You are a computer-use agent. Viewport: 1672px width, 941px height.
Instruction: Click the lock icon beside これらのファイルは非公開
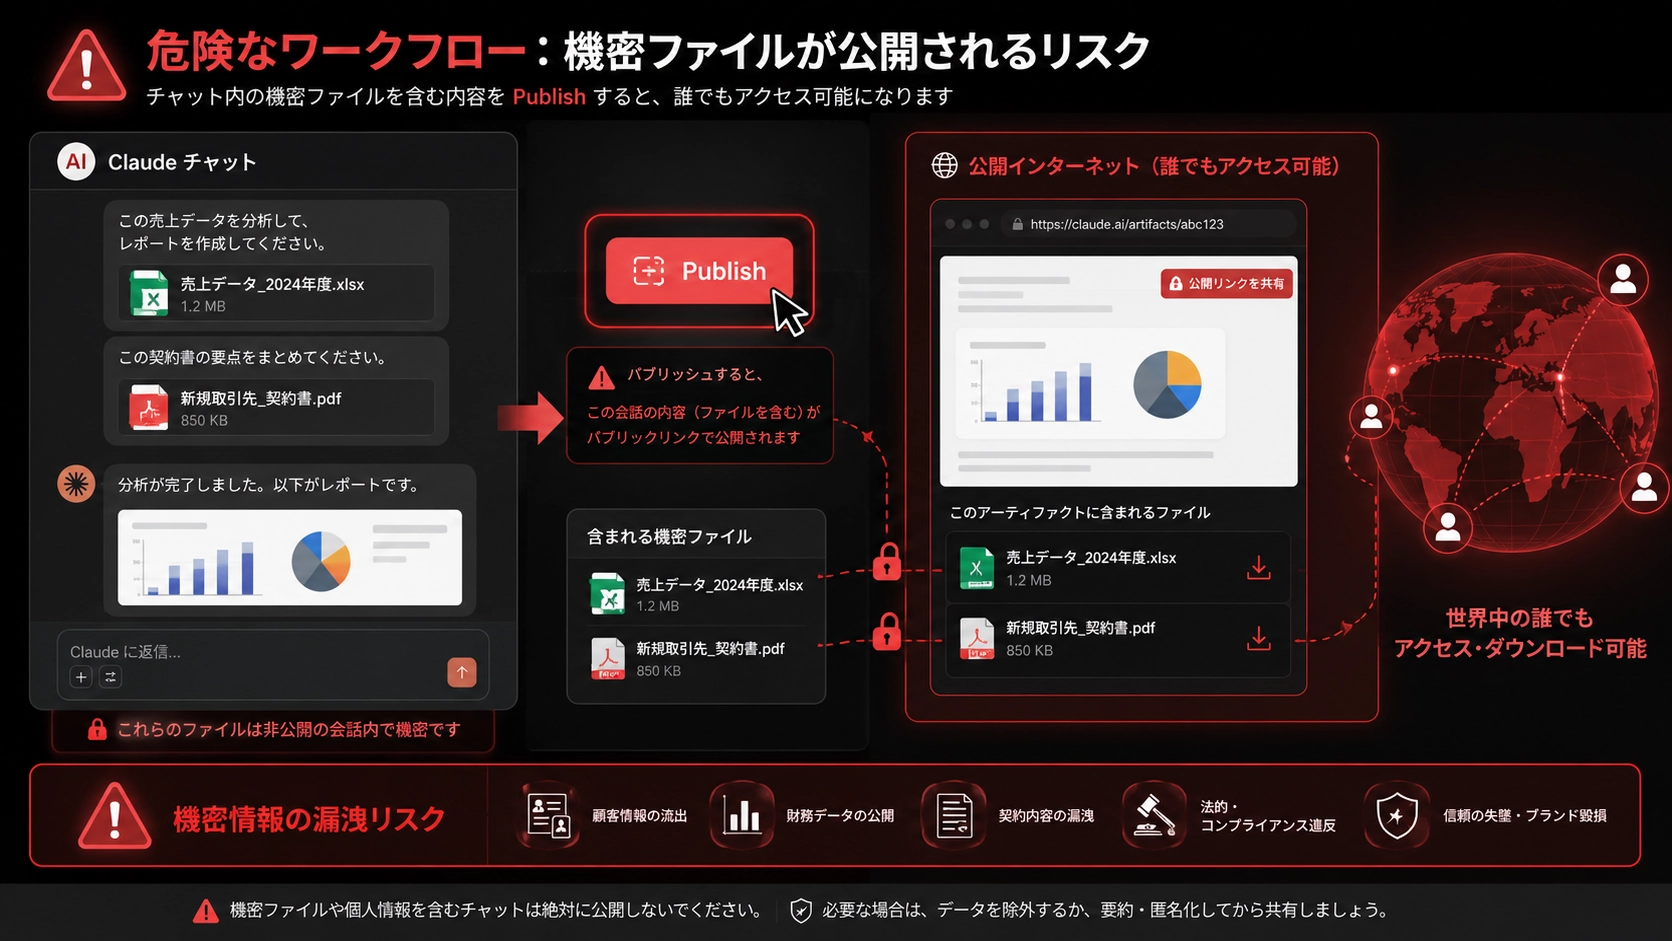tap(97, 729)
